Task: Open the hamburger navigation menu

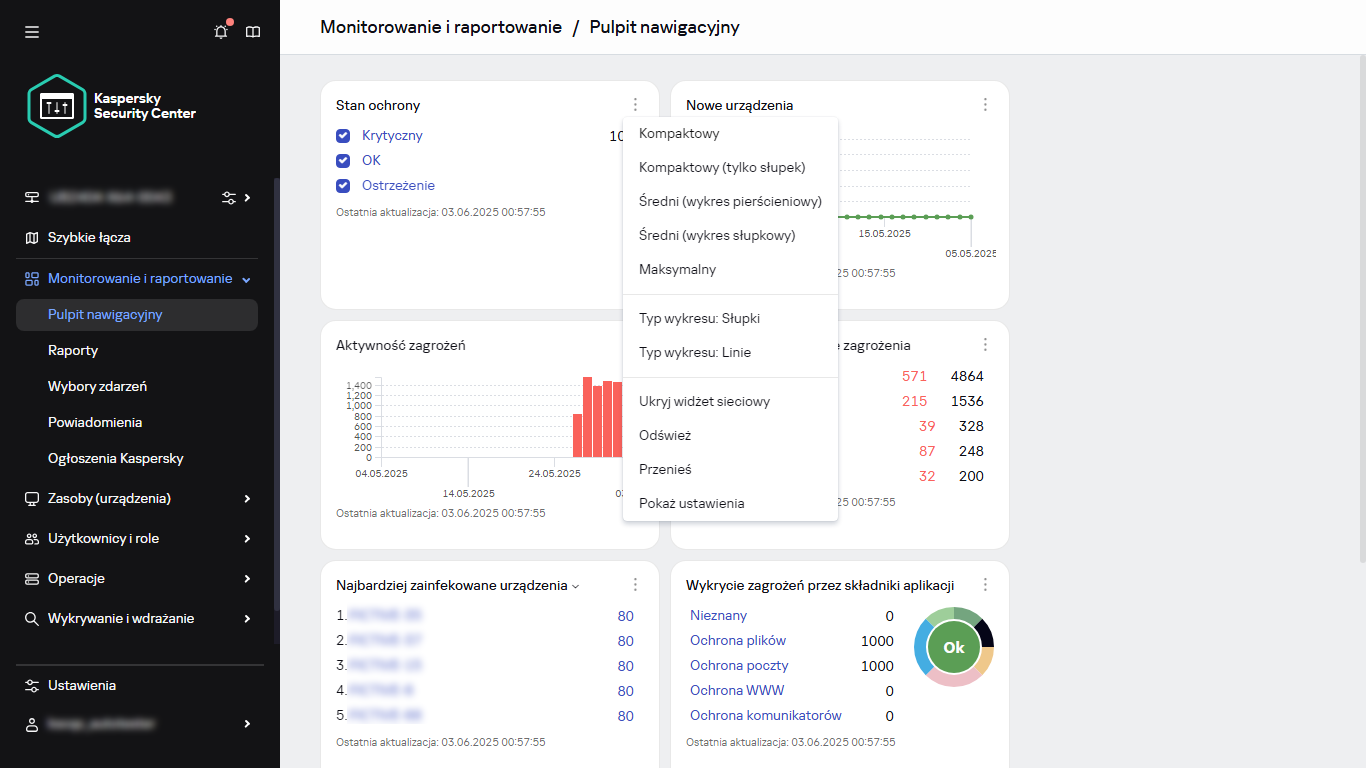Action: coord(31,31)
